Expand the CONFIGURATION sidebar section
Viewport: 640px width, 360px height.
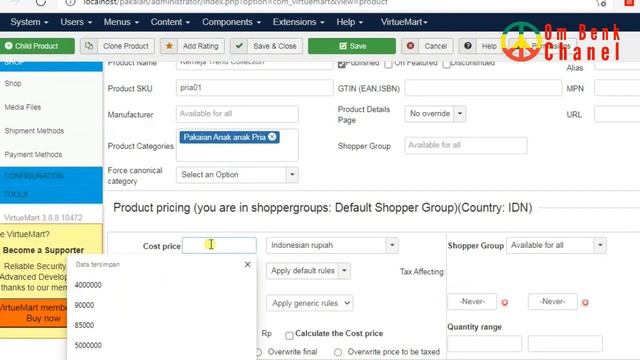(34, 176)
